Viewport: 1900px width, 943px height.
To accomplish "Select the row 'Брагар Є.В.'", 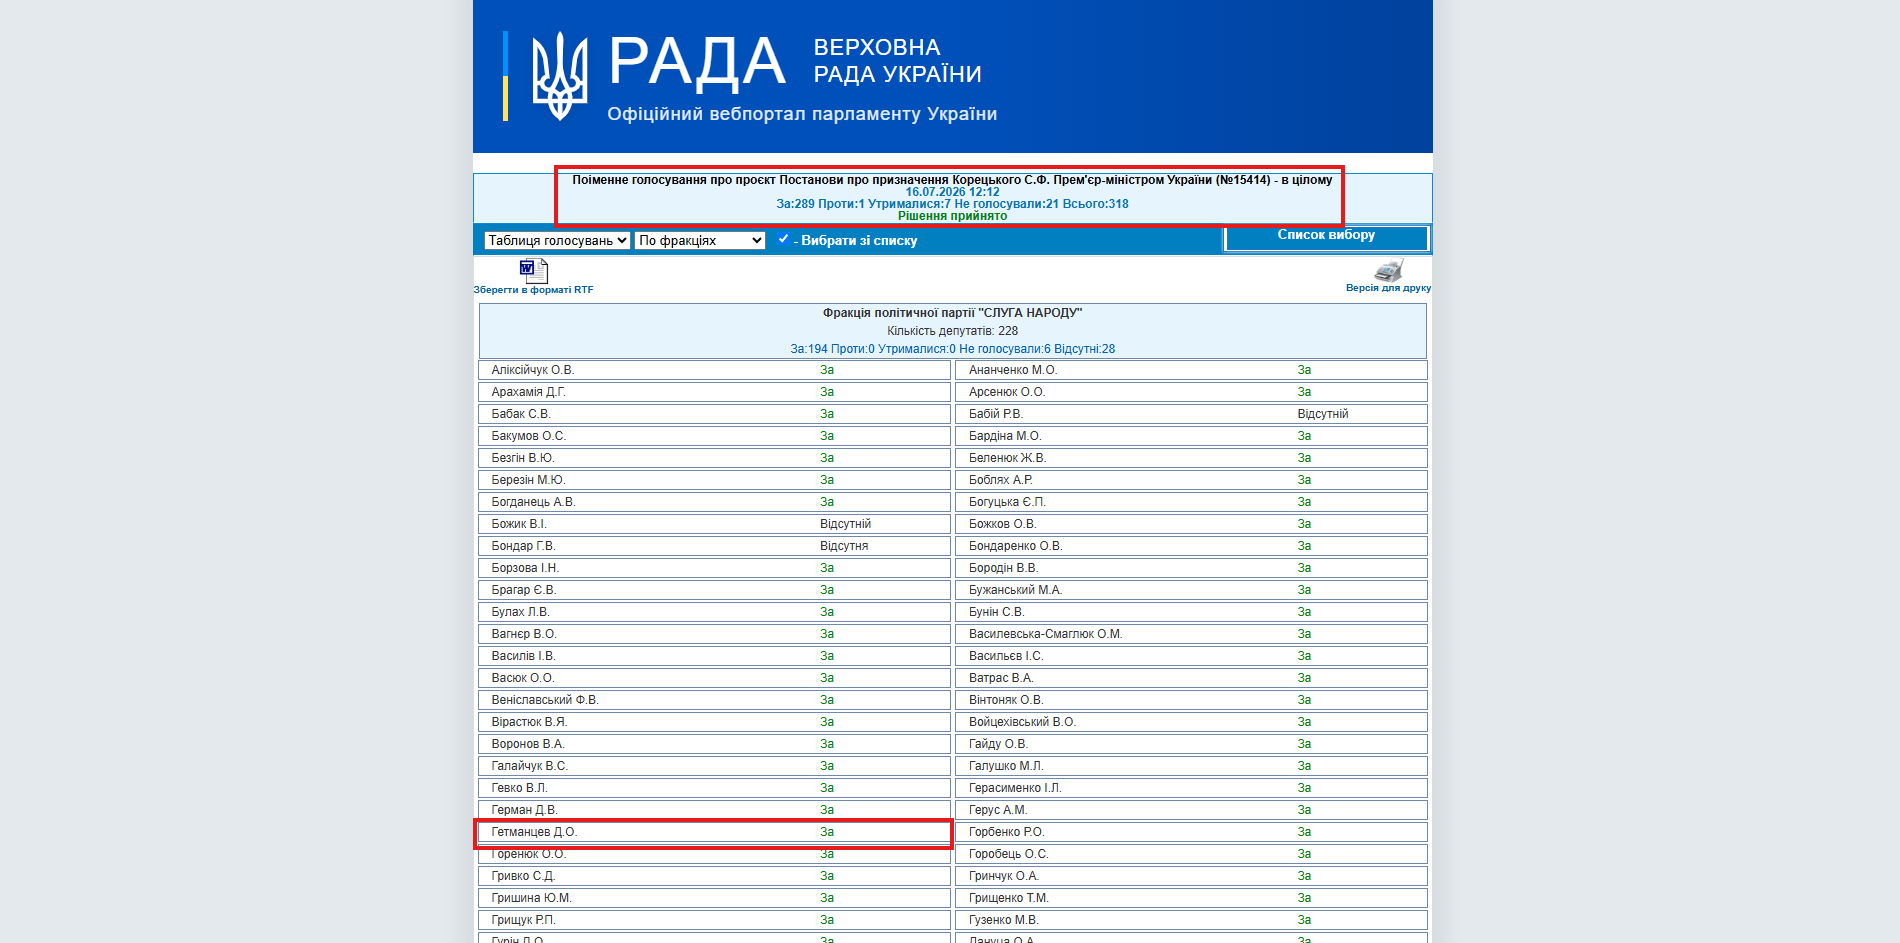I will (714, 590).
